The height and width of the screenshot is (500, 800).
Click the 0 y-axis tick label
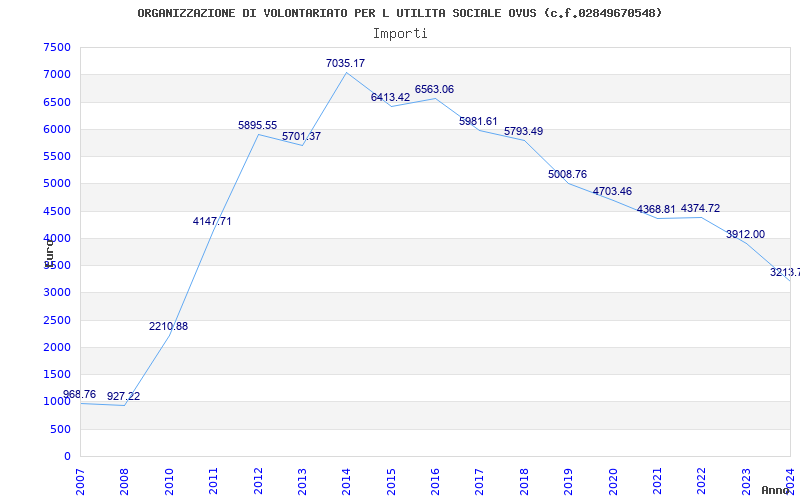coord(67,457)
